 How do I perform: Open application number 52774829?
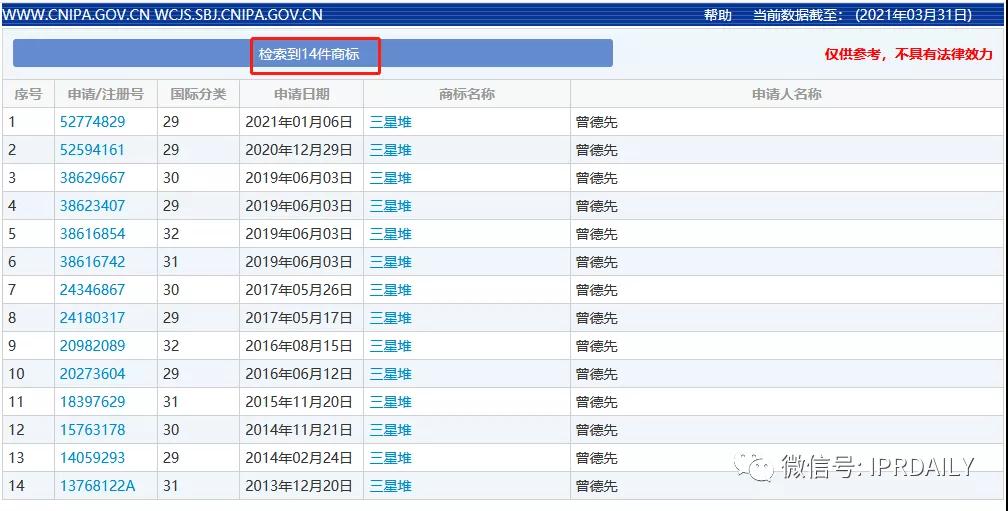[93, 121]
